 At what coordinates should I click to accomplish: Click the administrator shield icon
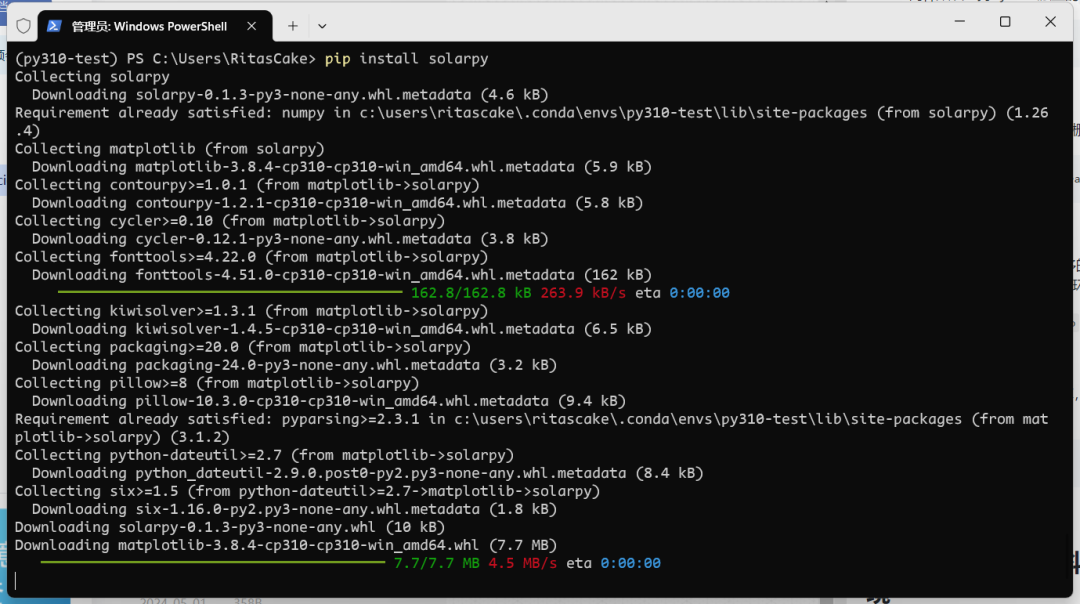point(23,25)
